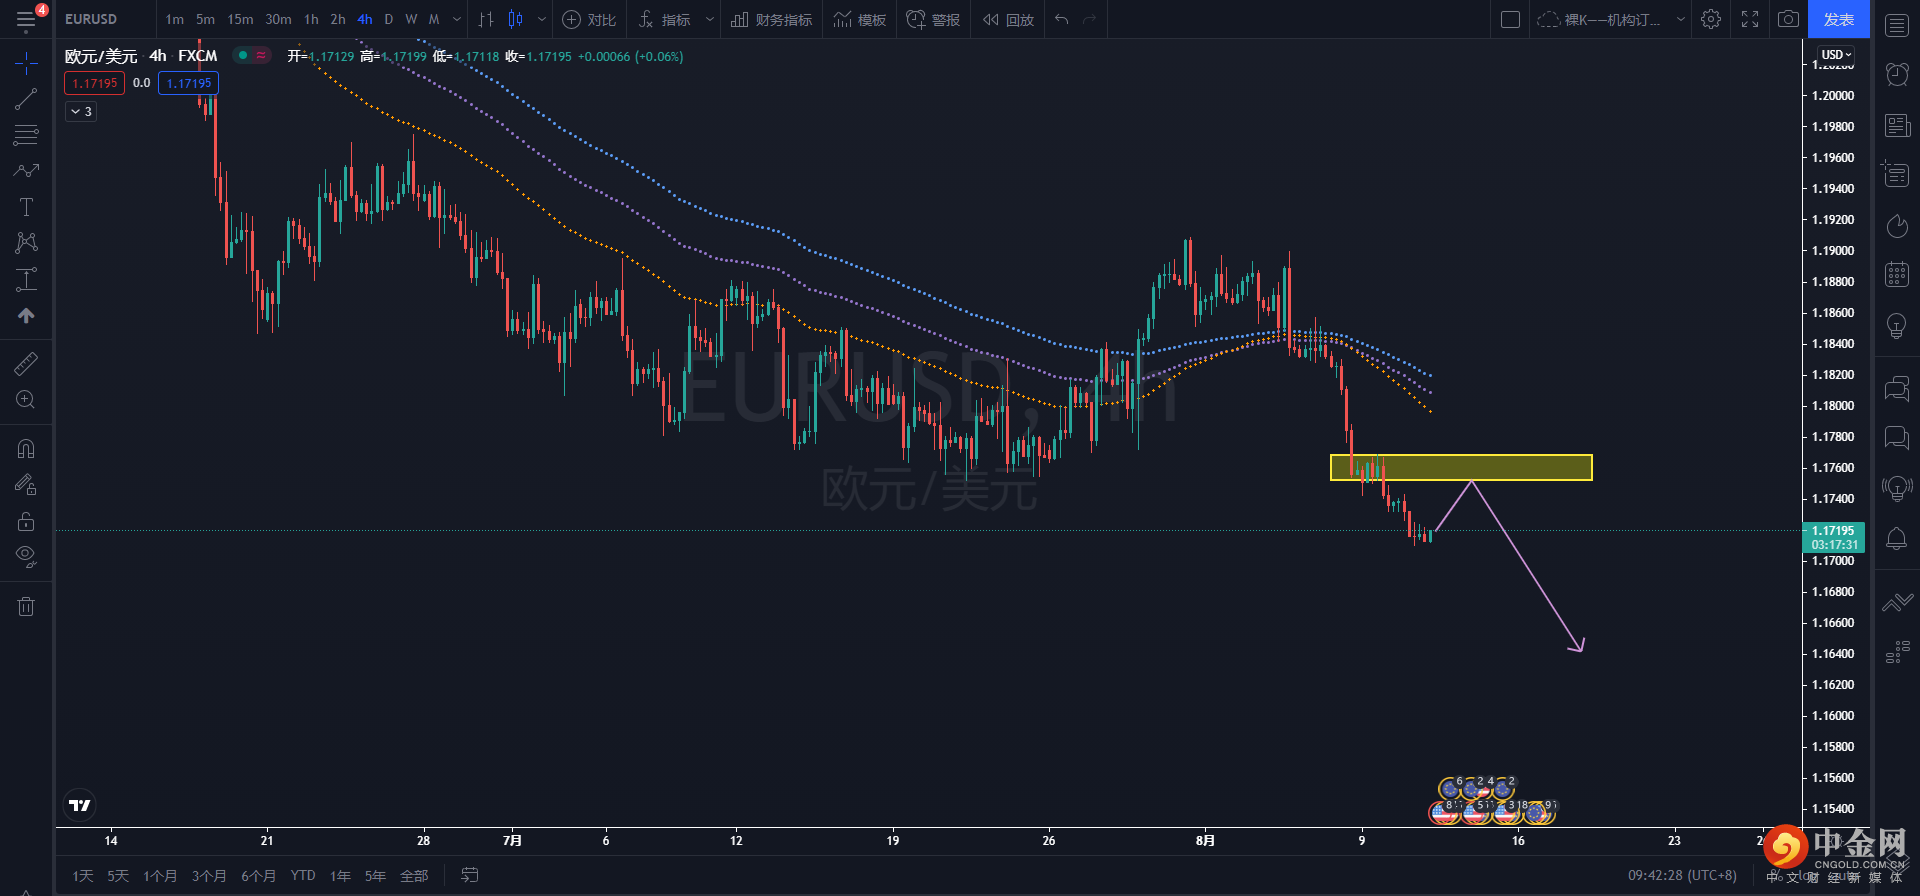Image resolution: width=1920 pixels, height=896 pixels.
Task: Open the watchlist panel in right sidebar
Action: (1897, 26)
